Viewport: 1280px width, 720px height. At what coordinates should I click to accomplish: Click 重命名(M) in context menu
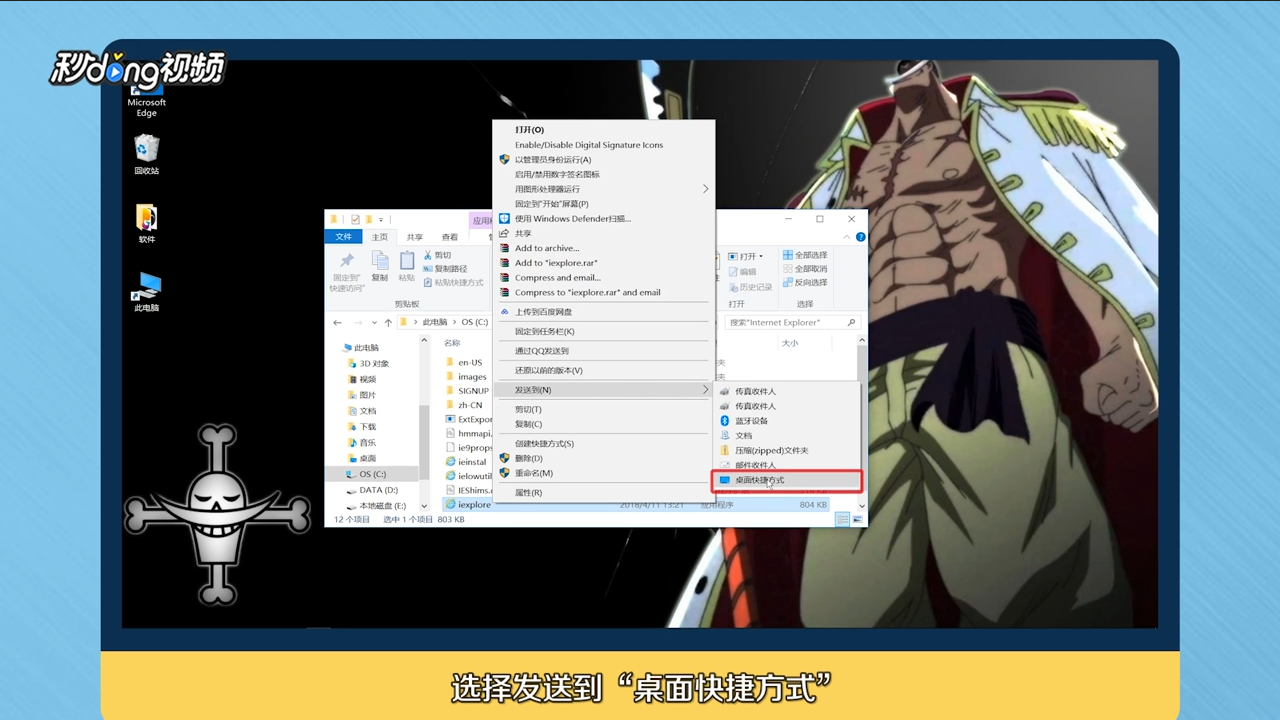coord(603,473)
